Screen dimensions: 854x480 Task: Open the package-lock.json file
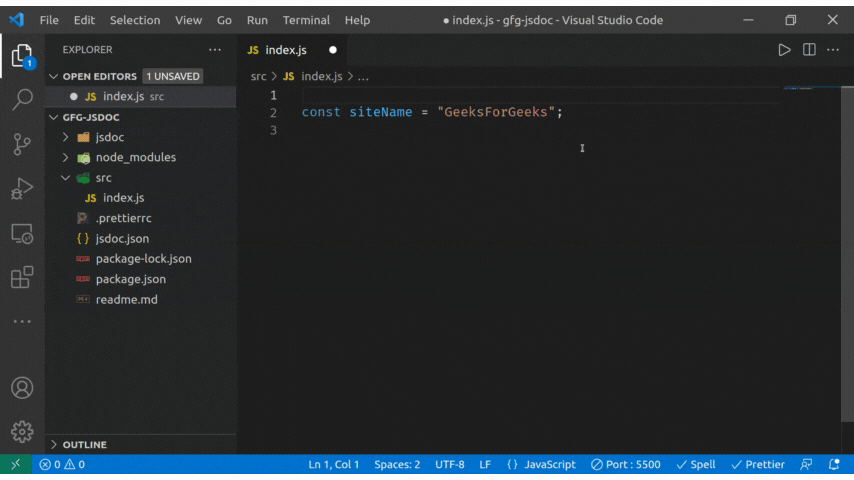tap(141, 259)
